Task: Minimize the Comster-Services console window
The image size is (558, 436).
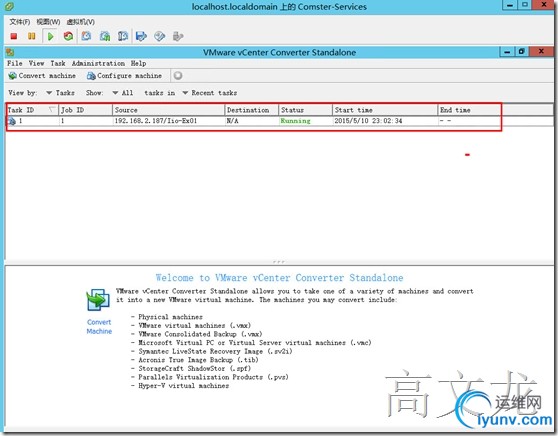Action: click(x=510, y=5)
